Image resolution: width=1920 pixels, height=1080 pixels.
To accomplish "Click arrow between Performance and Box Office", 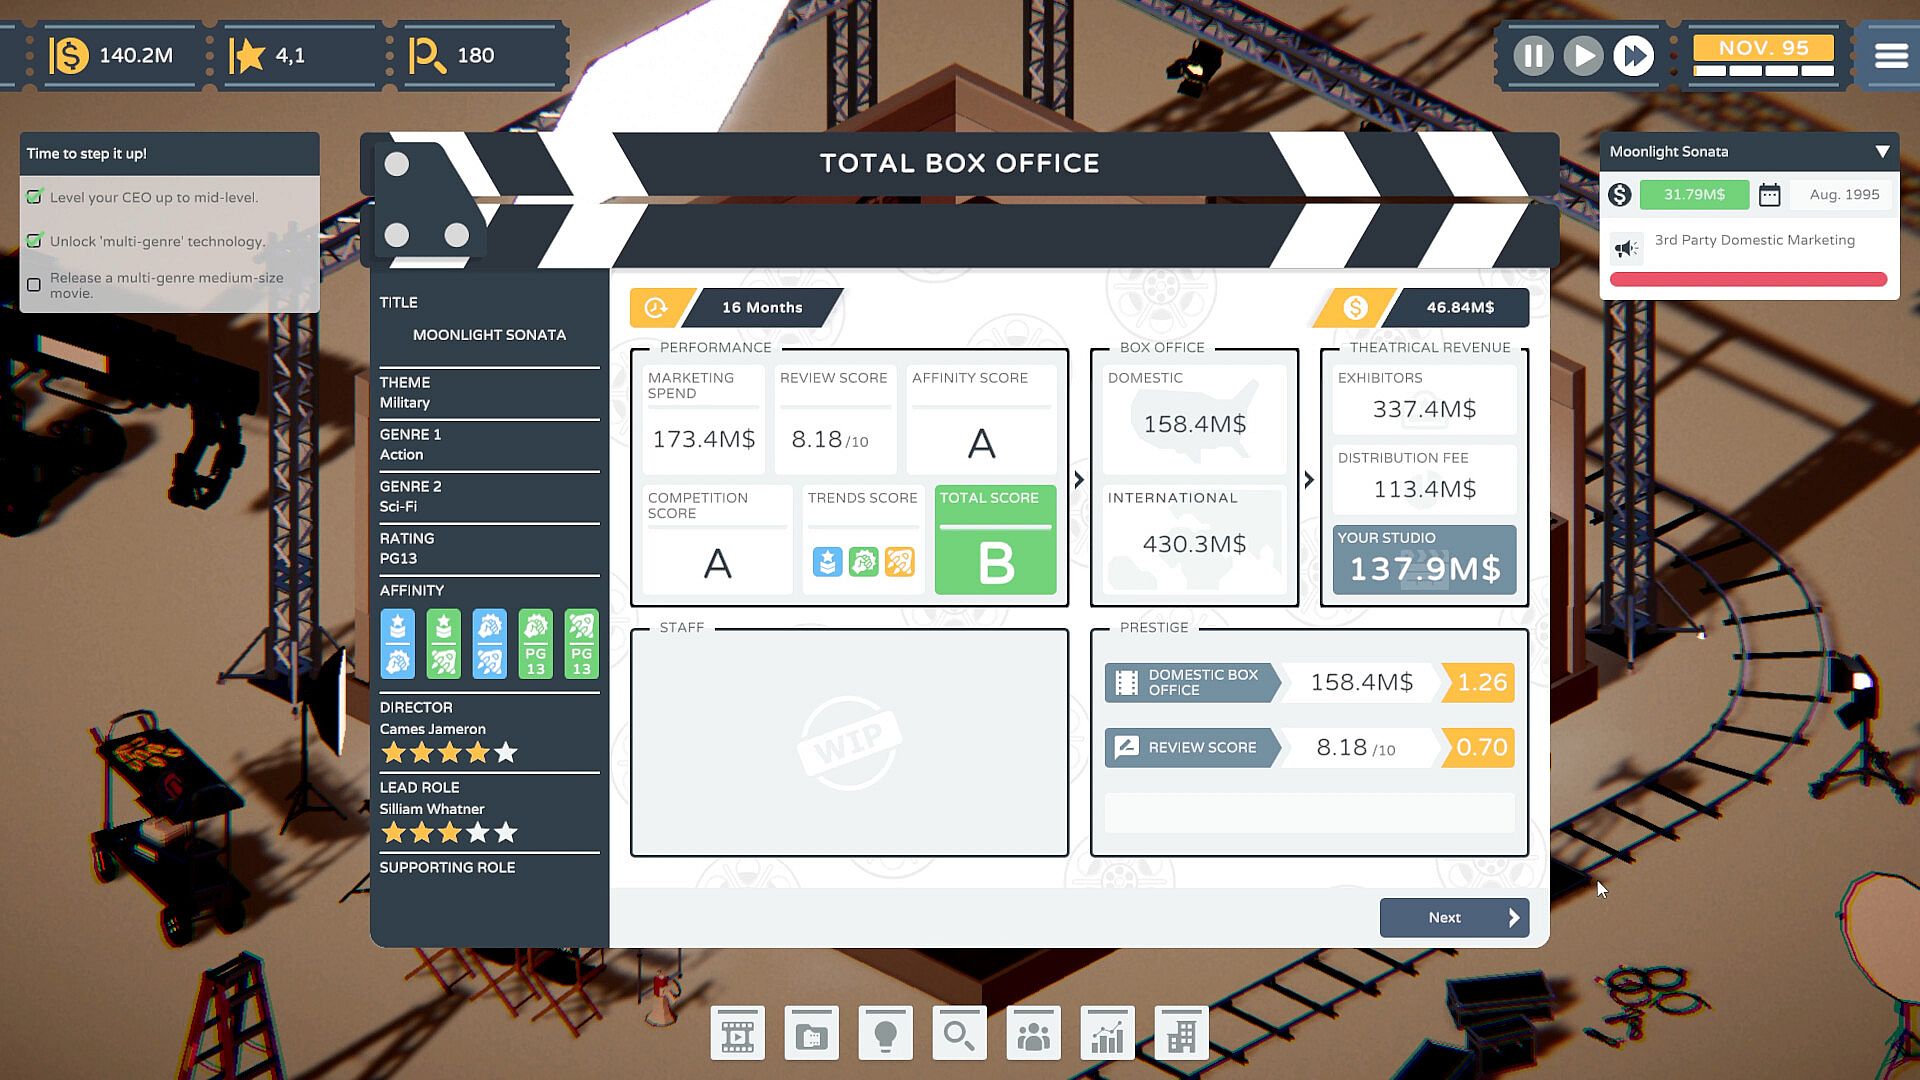I will [x=1079, y=480].
